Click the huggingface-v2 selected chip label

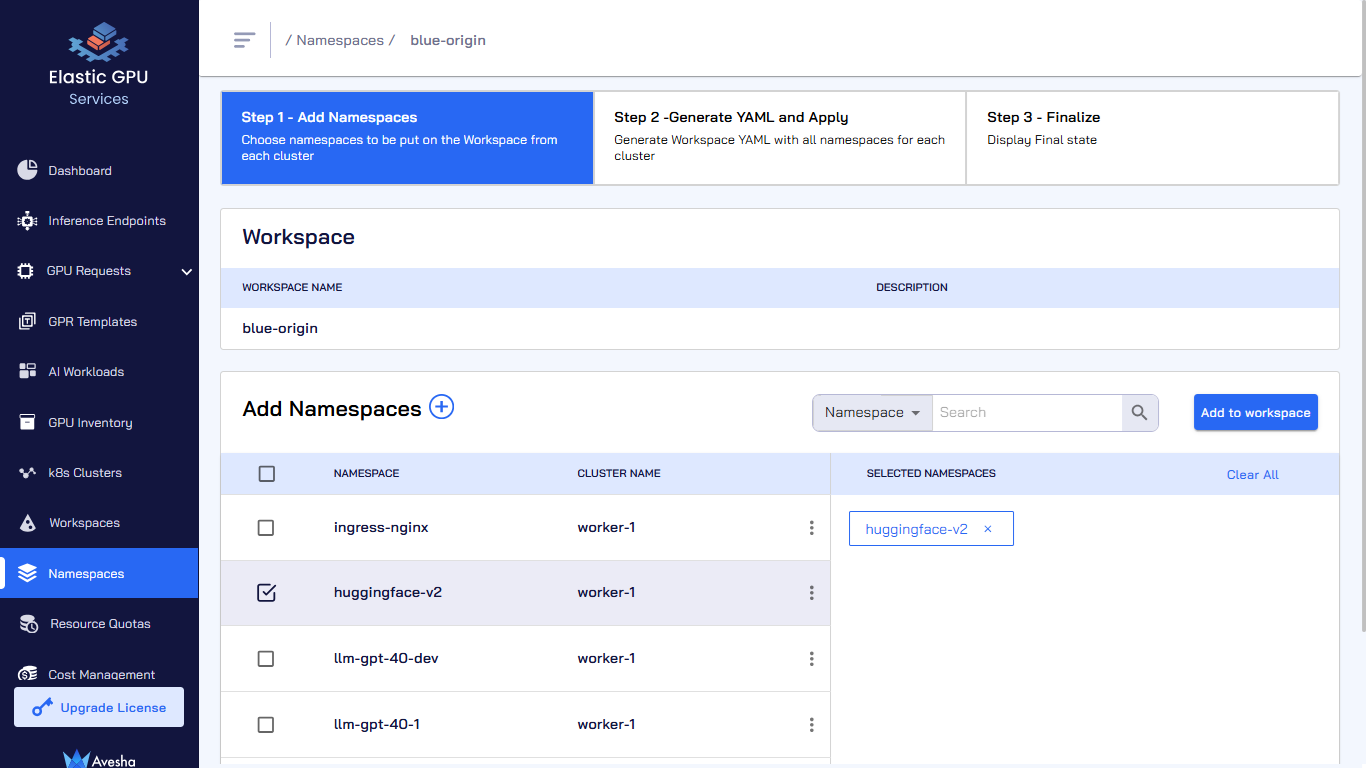click(x=917, y=530)
